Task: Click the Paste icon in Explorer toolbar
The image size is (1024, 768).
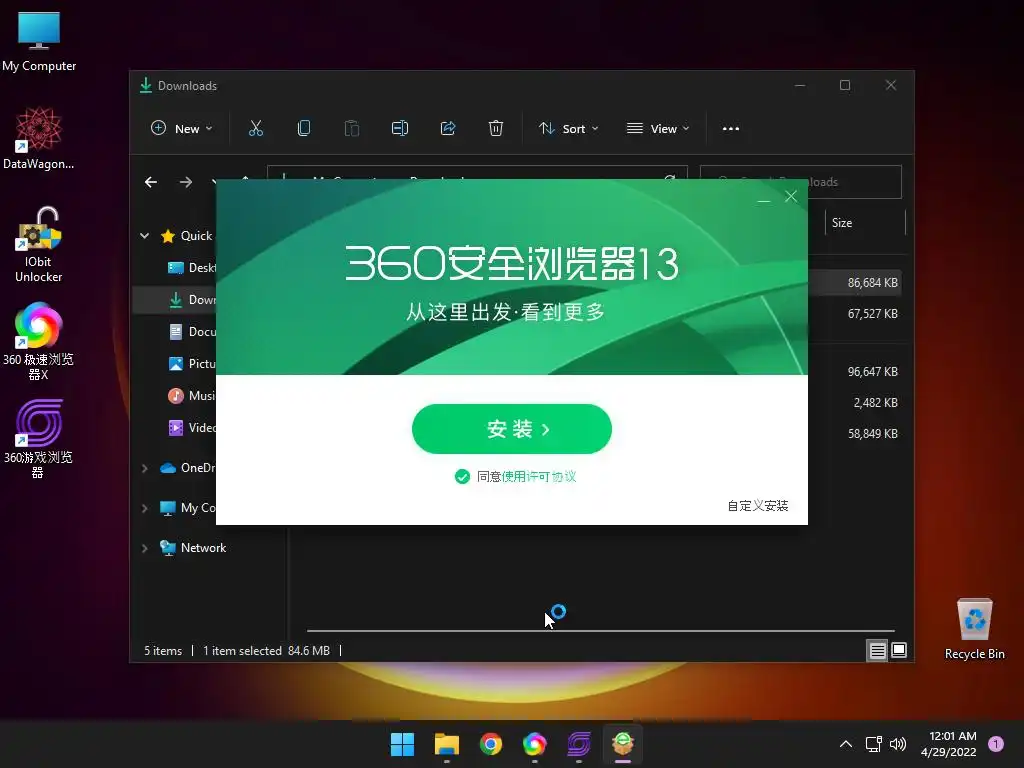Action: (352, 129)
